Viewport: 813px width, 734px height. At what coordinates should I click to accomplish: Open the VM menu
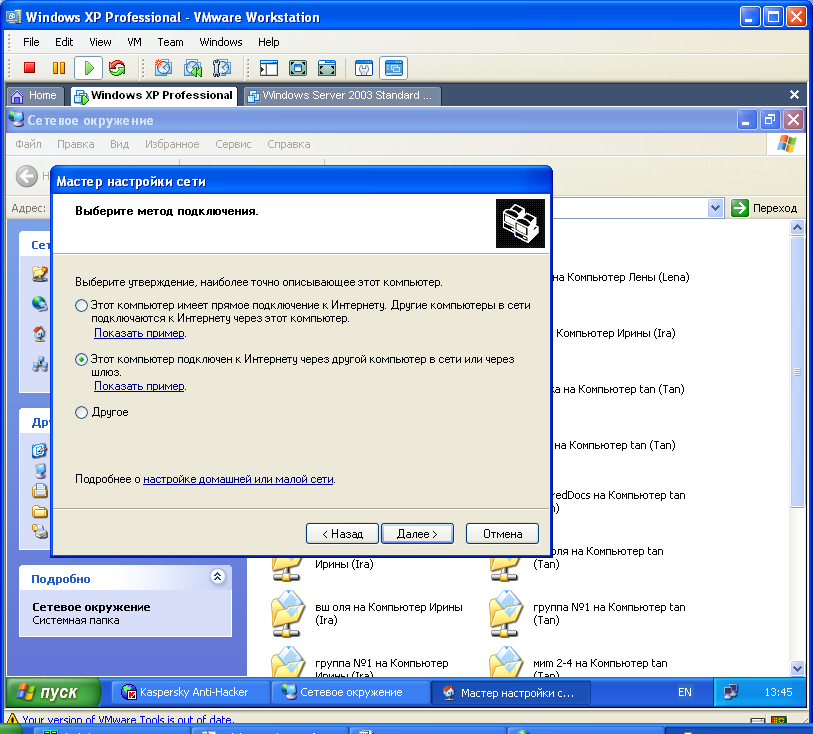point(134,42)
